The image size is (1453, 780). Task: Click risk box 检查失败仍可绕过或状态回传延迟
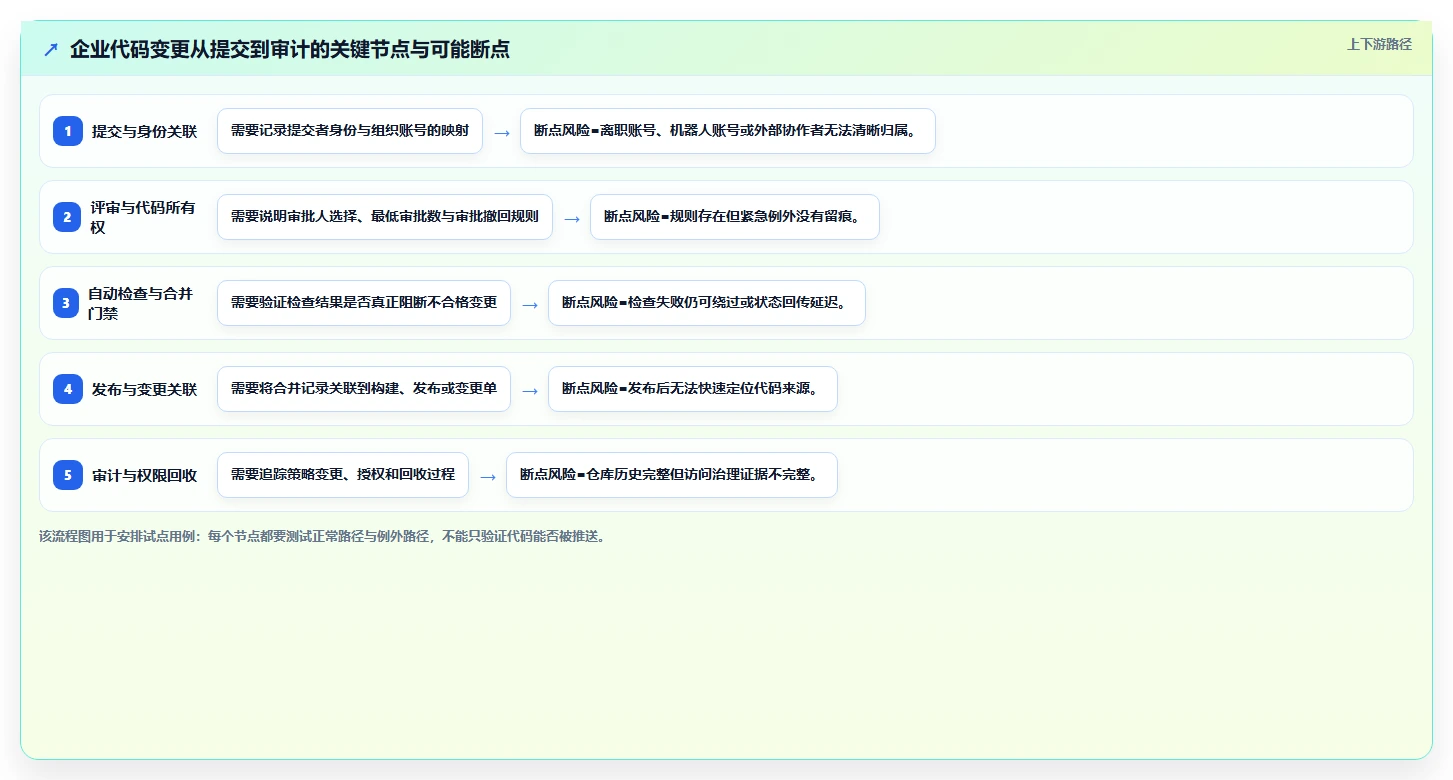point(707,303)
